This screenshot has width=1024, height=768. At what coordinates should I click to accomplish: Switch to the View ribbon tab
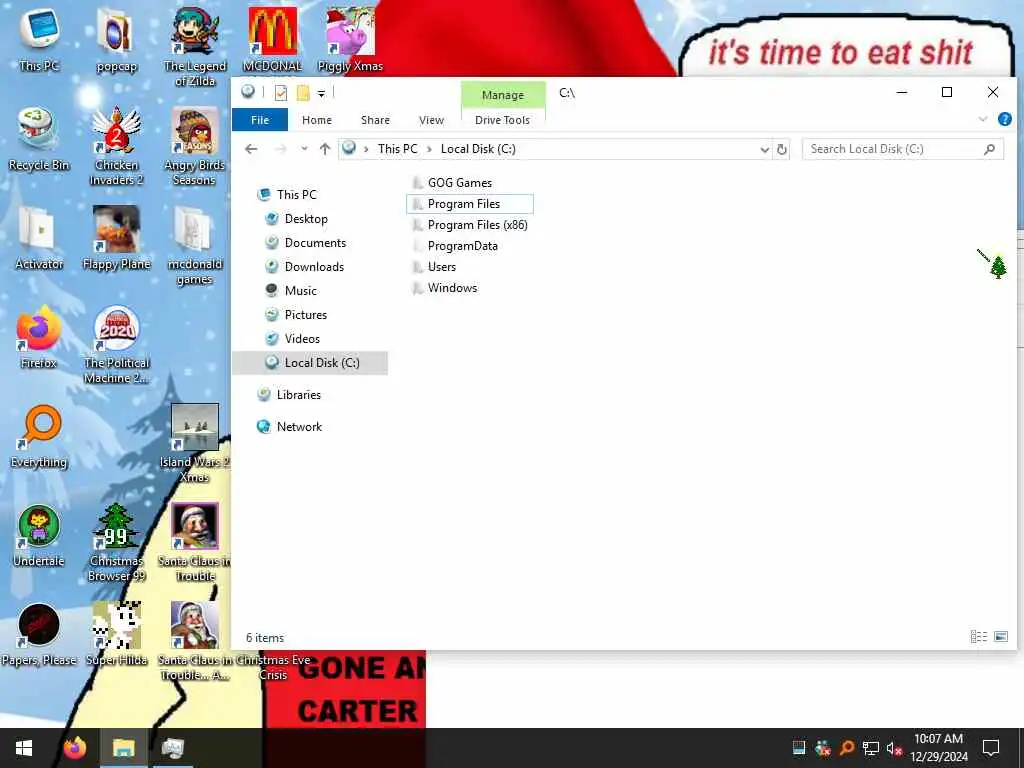coord(431,120)
